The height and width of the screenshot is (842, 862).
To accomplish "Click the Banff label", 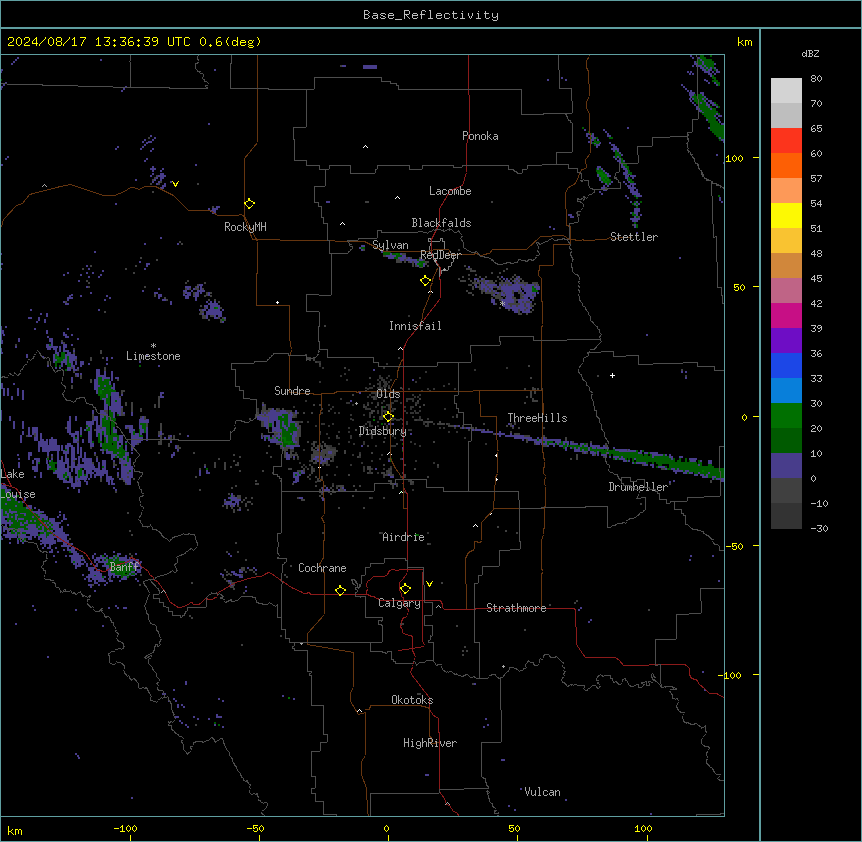I will pos(124,567).
